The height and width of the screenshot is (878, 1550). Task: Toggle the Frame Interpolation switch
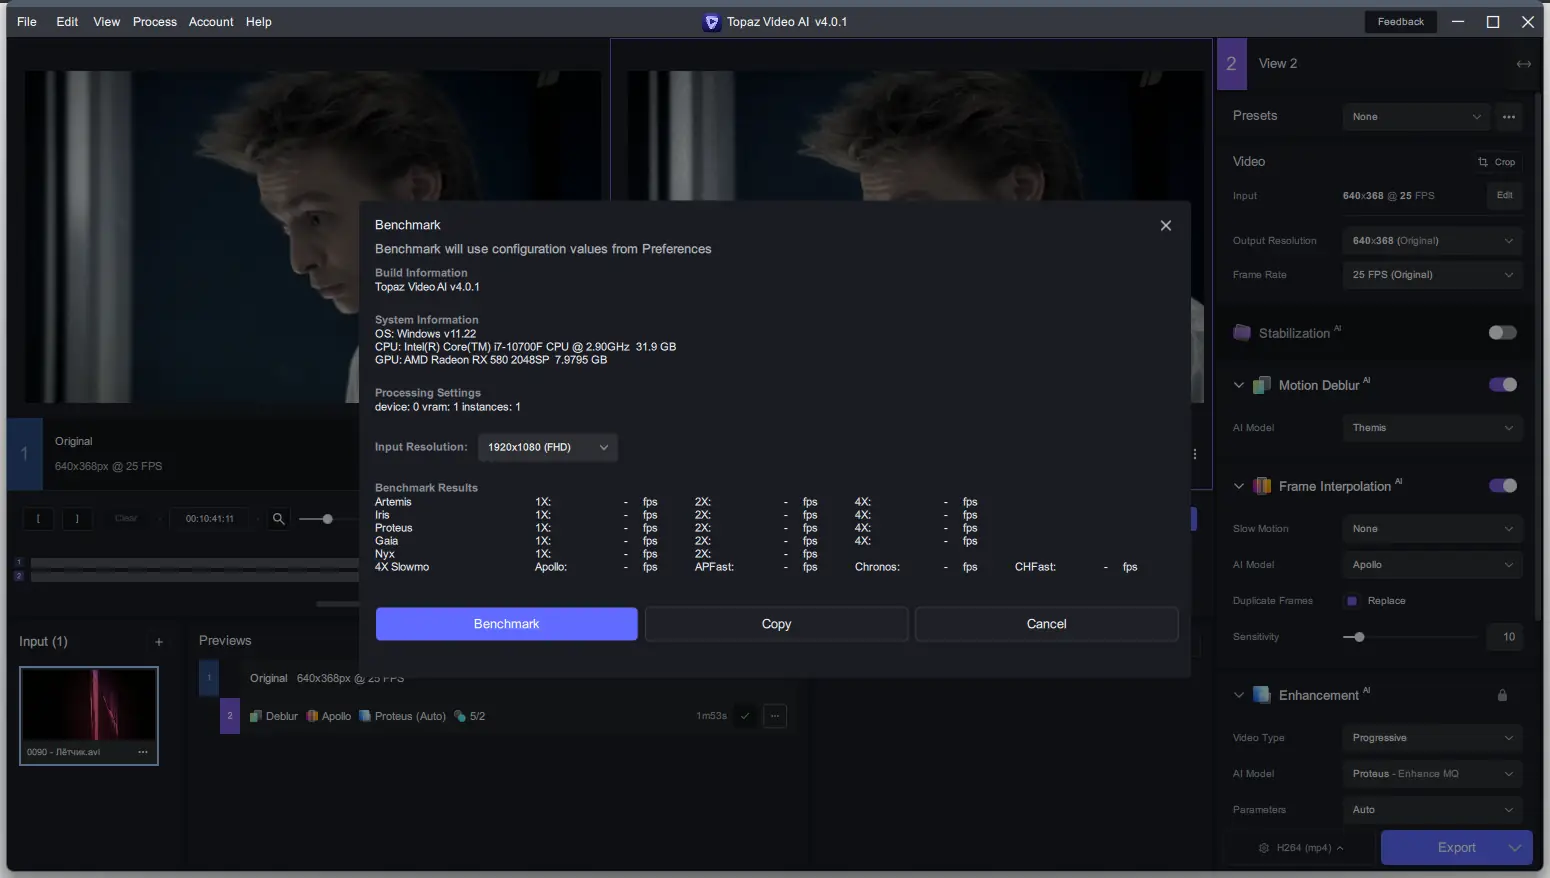[x=1502, y=486]
